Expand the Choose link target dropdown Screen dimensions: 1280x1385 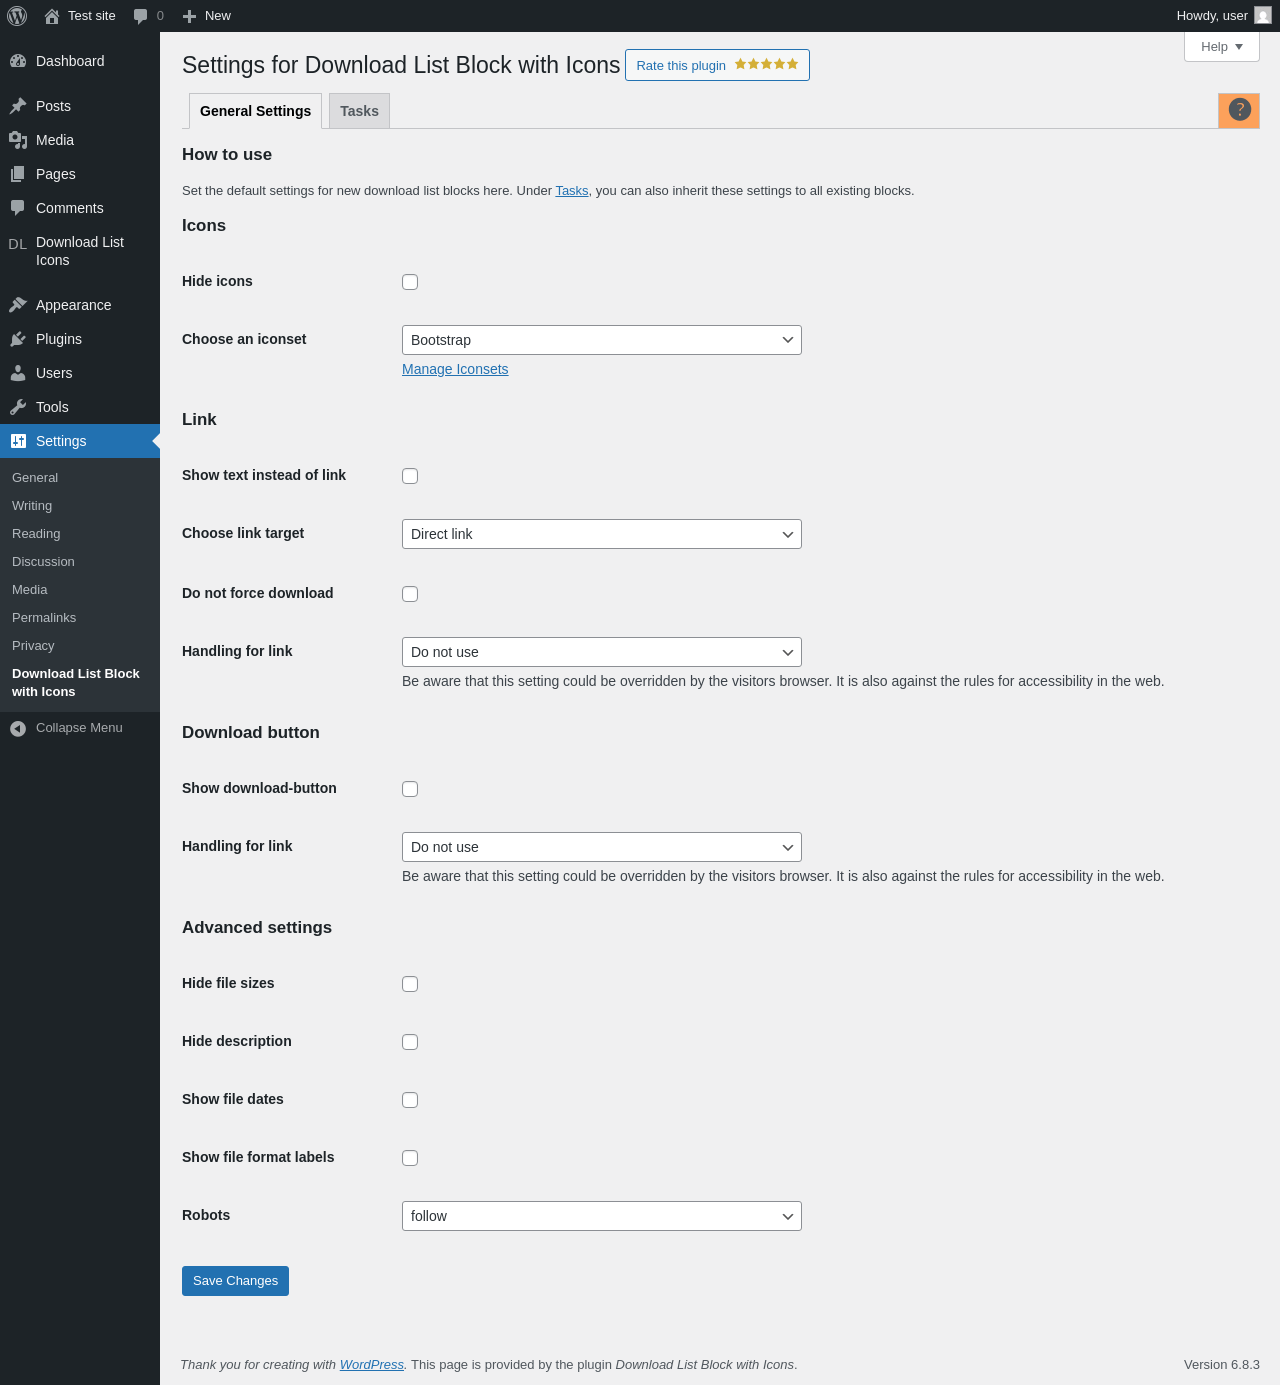601,534
